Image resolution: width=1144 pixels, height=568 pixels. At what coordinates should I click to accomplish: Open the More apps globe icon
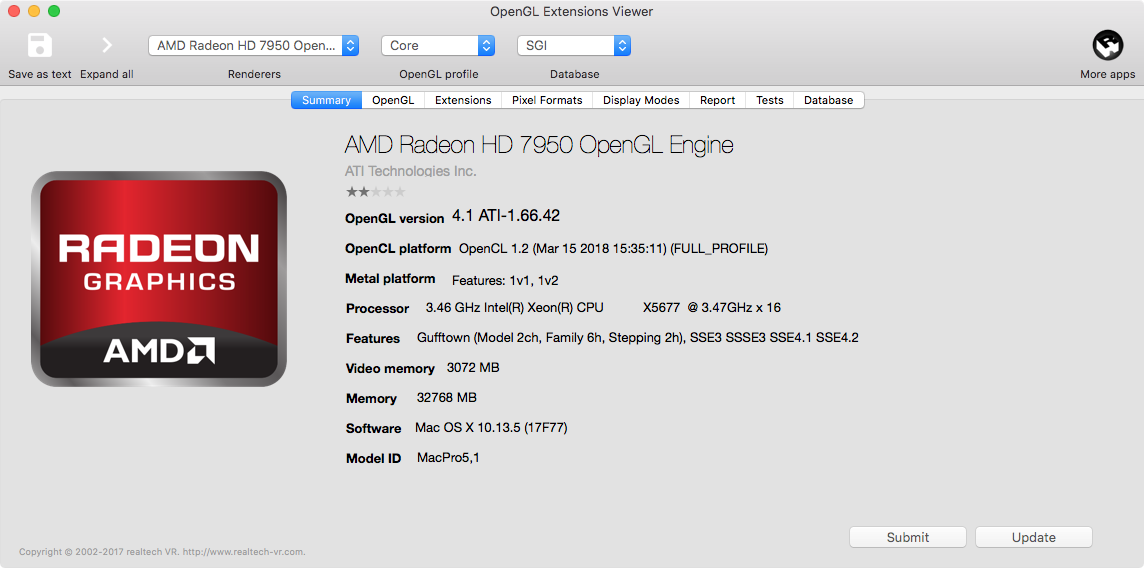(1107, 45)
